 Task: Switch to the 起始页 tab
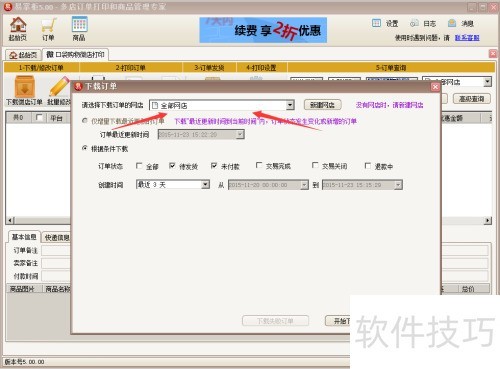(x=23, y=55)
